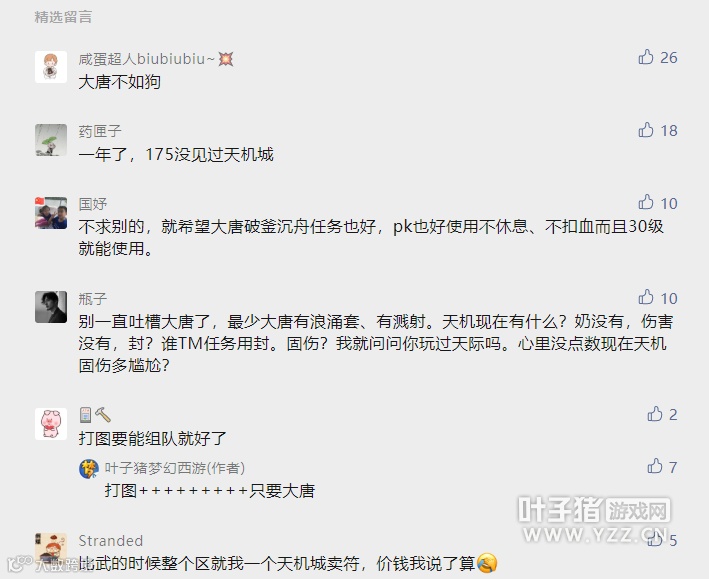The image size is (709, 579).
Task: Open 药匣子's profile avatar
Action: pyautogui.click(x=51, y=140)
